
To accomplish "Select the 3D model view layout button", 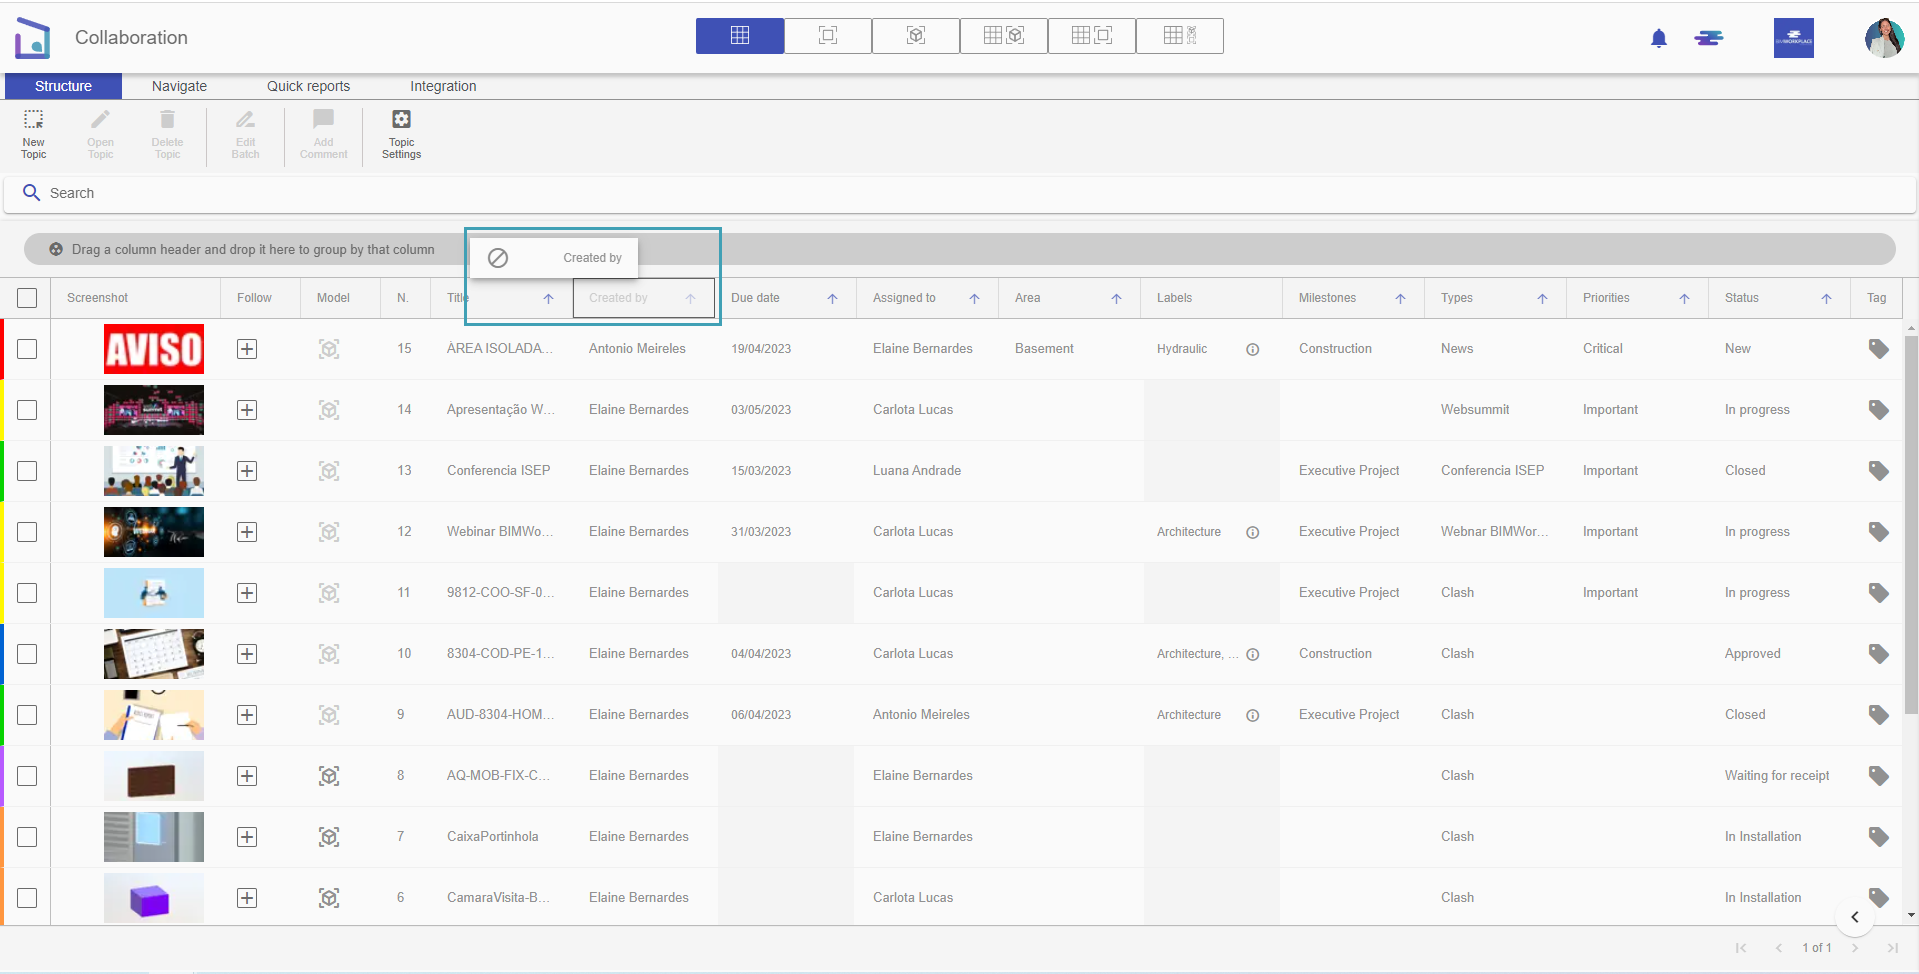I will 915,36.
